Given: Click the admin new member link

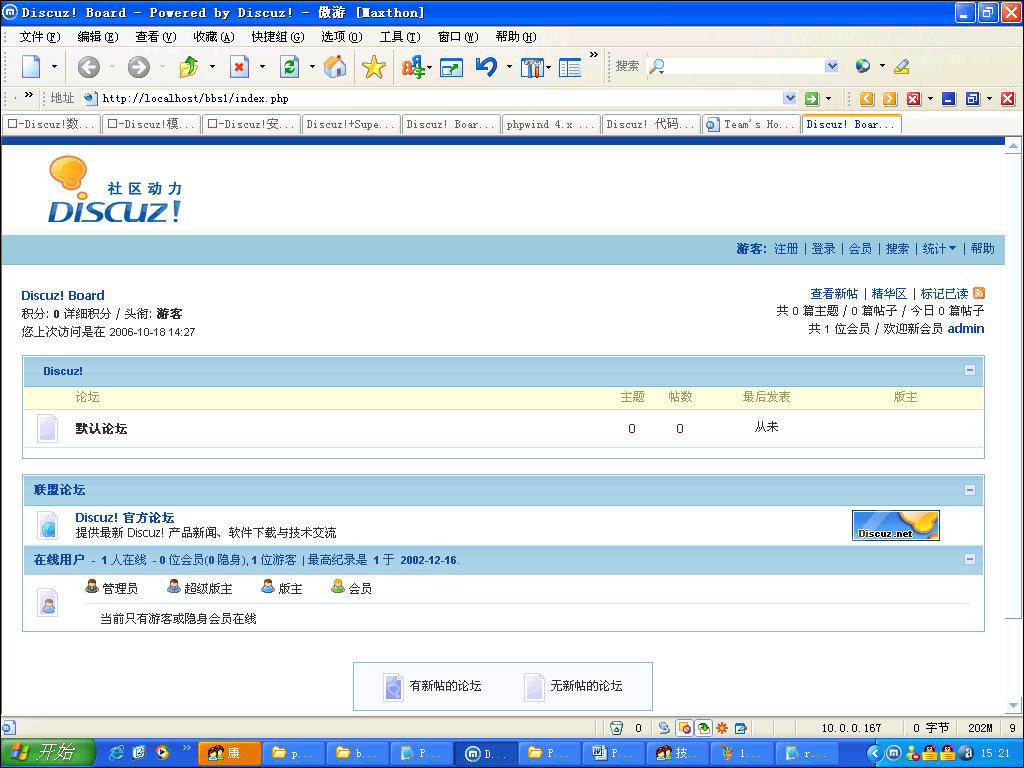Looking at the screenshot, I should pos(966,328).
